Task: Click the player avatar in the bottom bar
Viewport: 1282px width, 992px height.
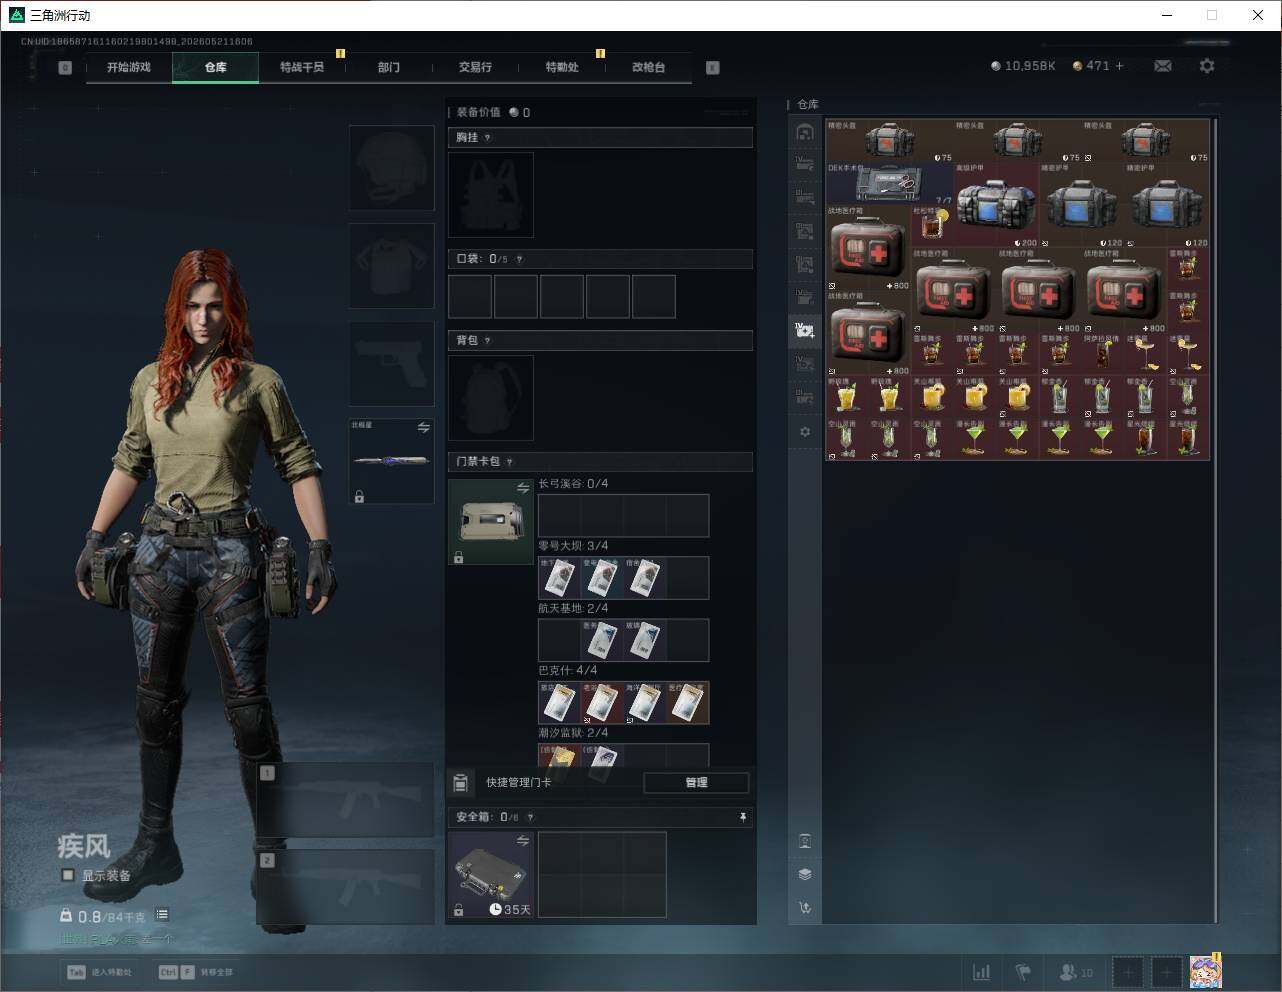Action: coord(1206,971)
